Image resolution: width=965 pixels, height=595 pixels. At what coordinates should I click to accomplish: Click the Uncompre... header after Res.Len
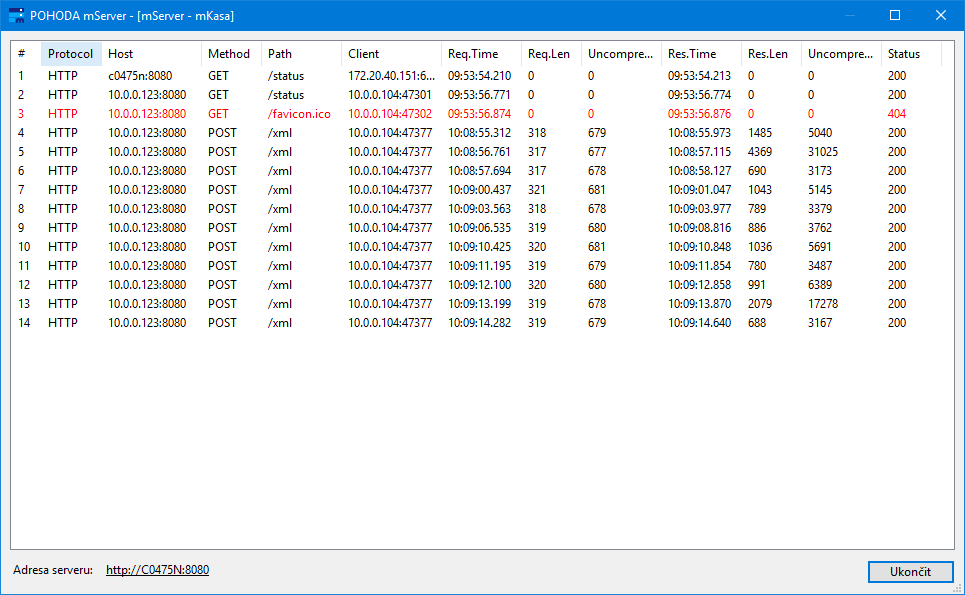pos(841,54)
